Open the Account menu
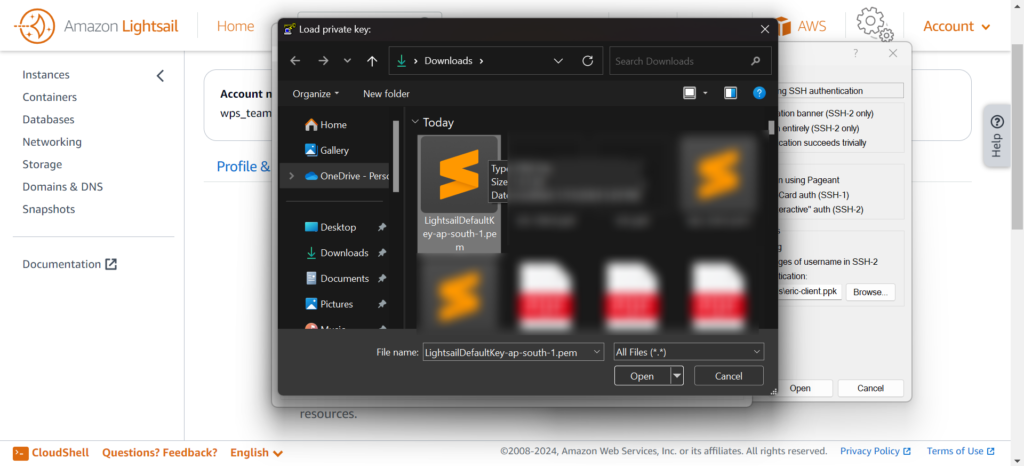Viewport: 1024px width, 466px height. point(957,26)
